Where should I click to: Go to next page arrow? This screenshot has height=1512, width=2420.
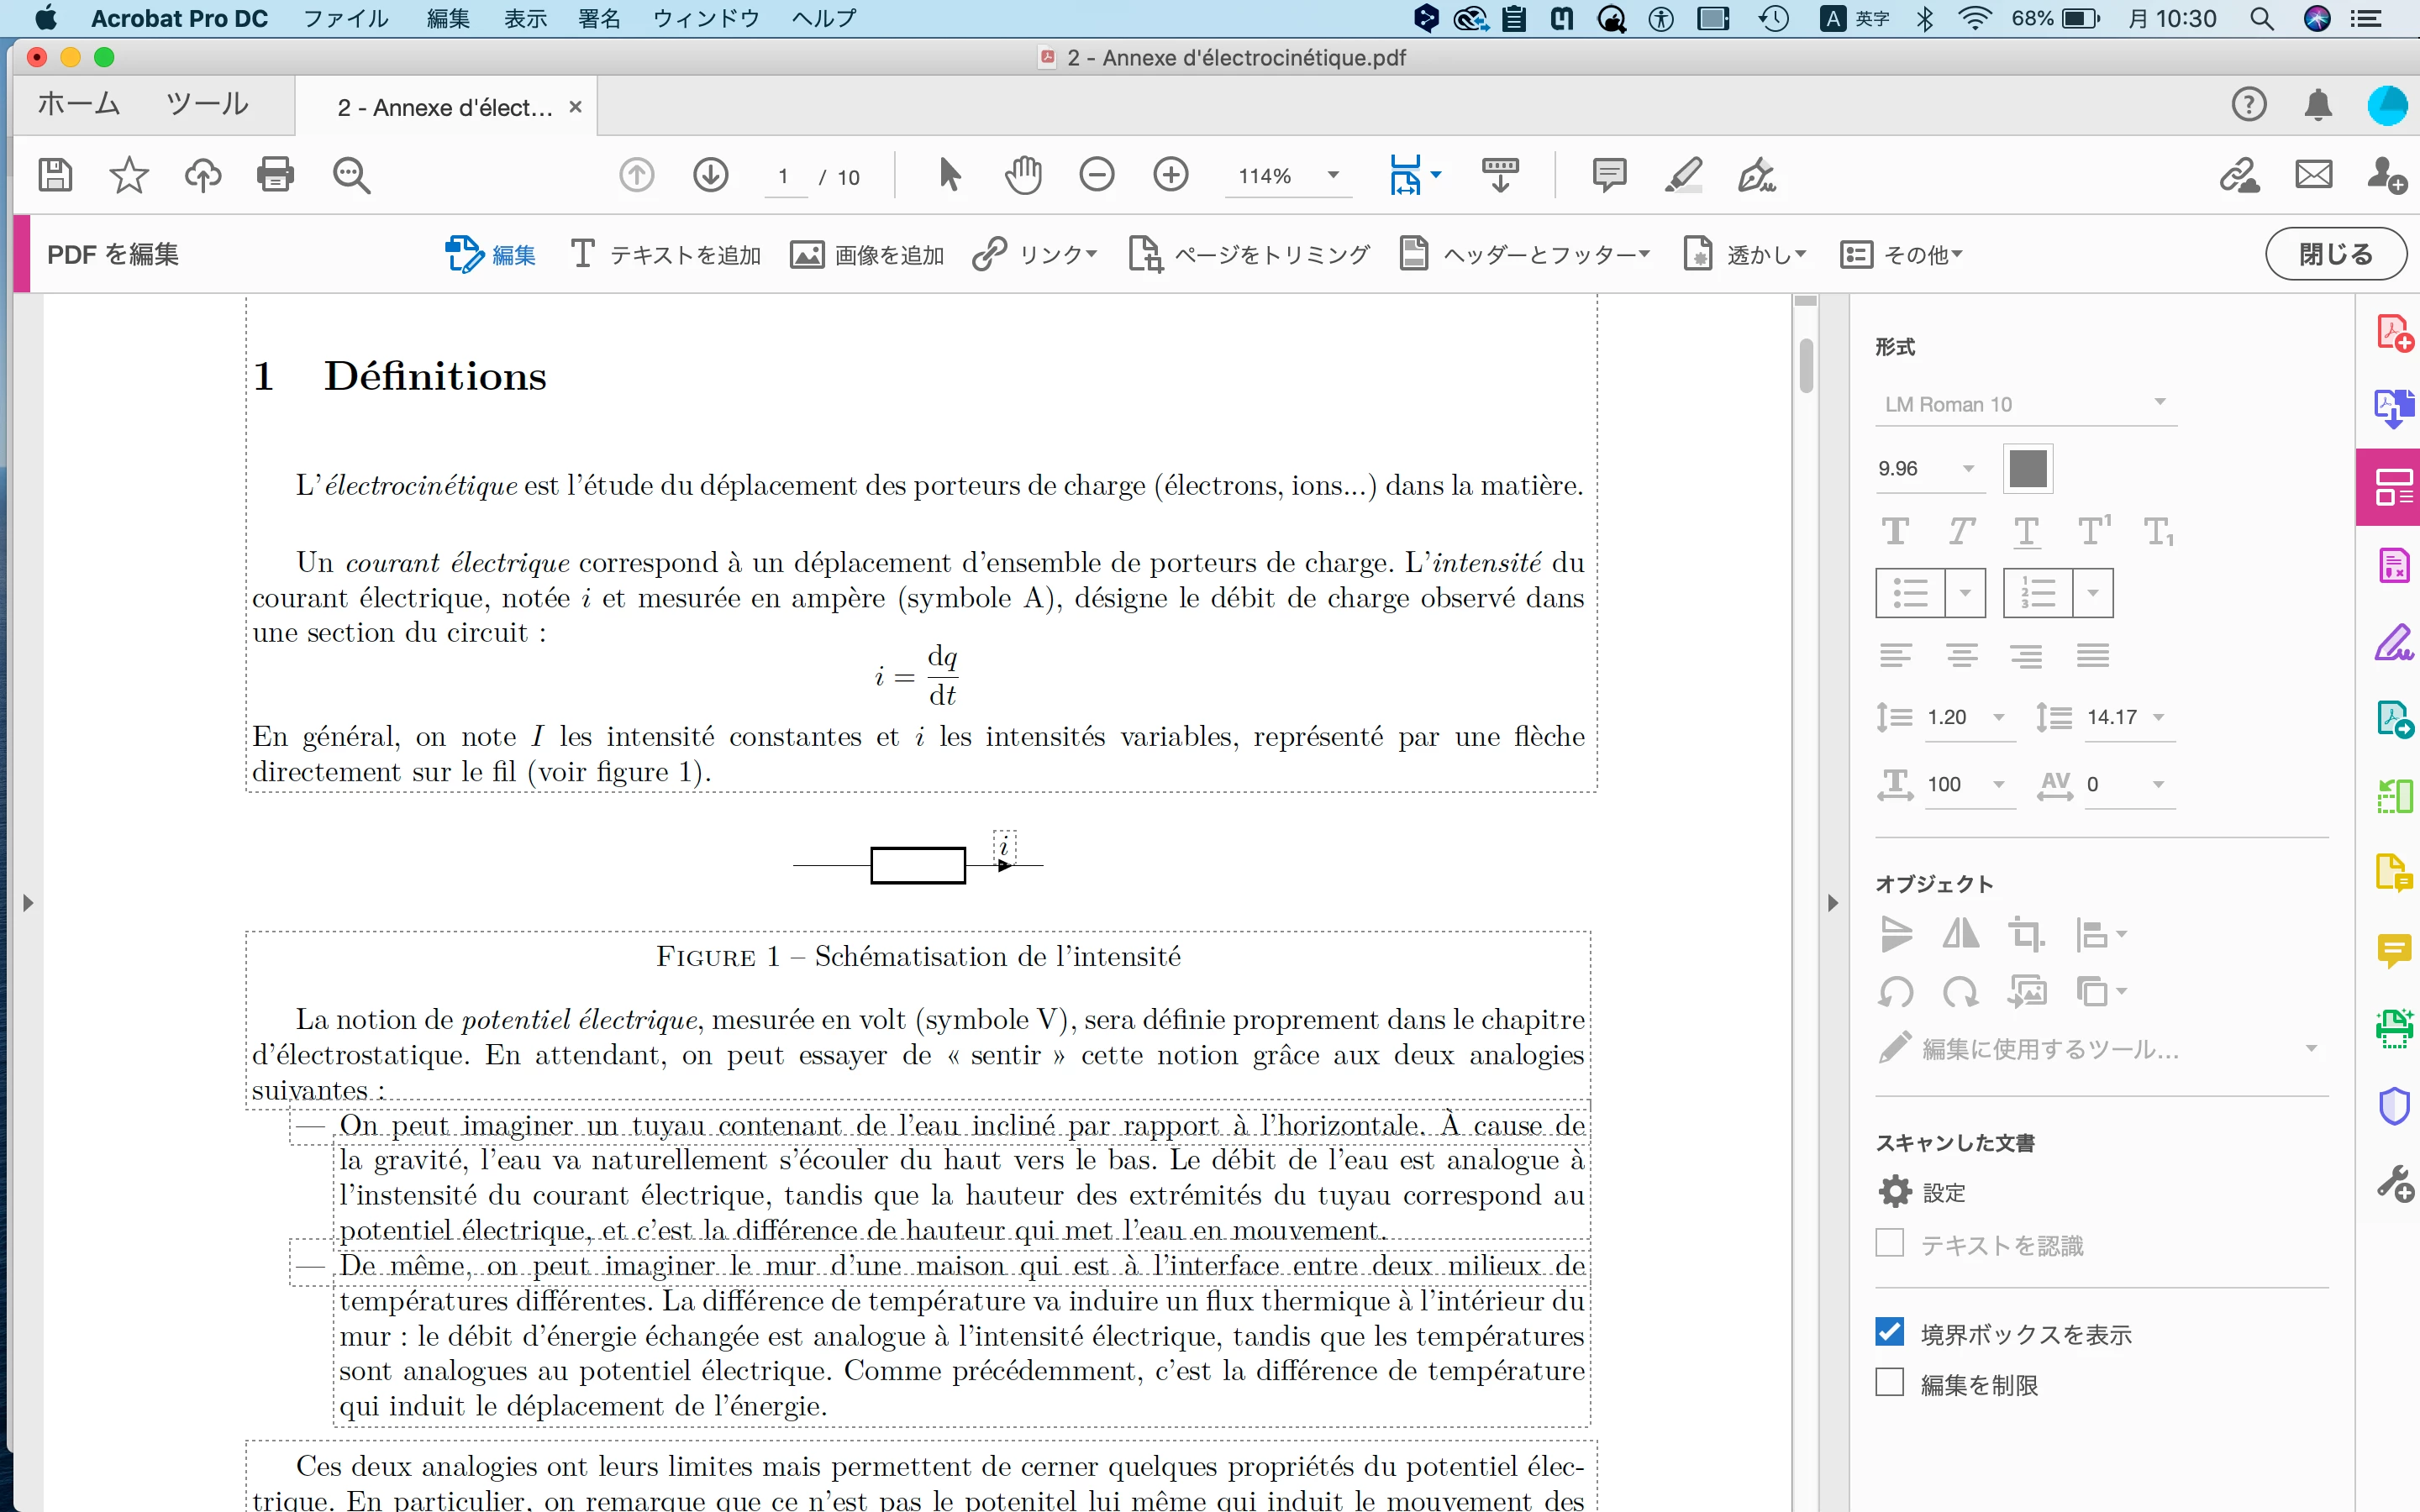710,175
